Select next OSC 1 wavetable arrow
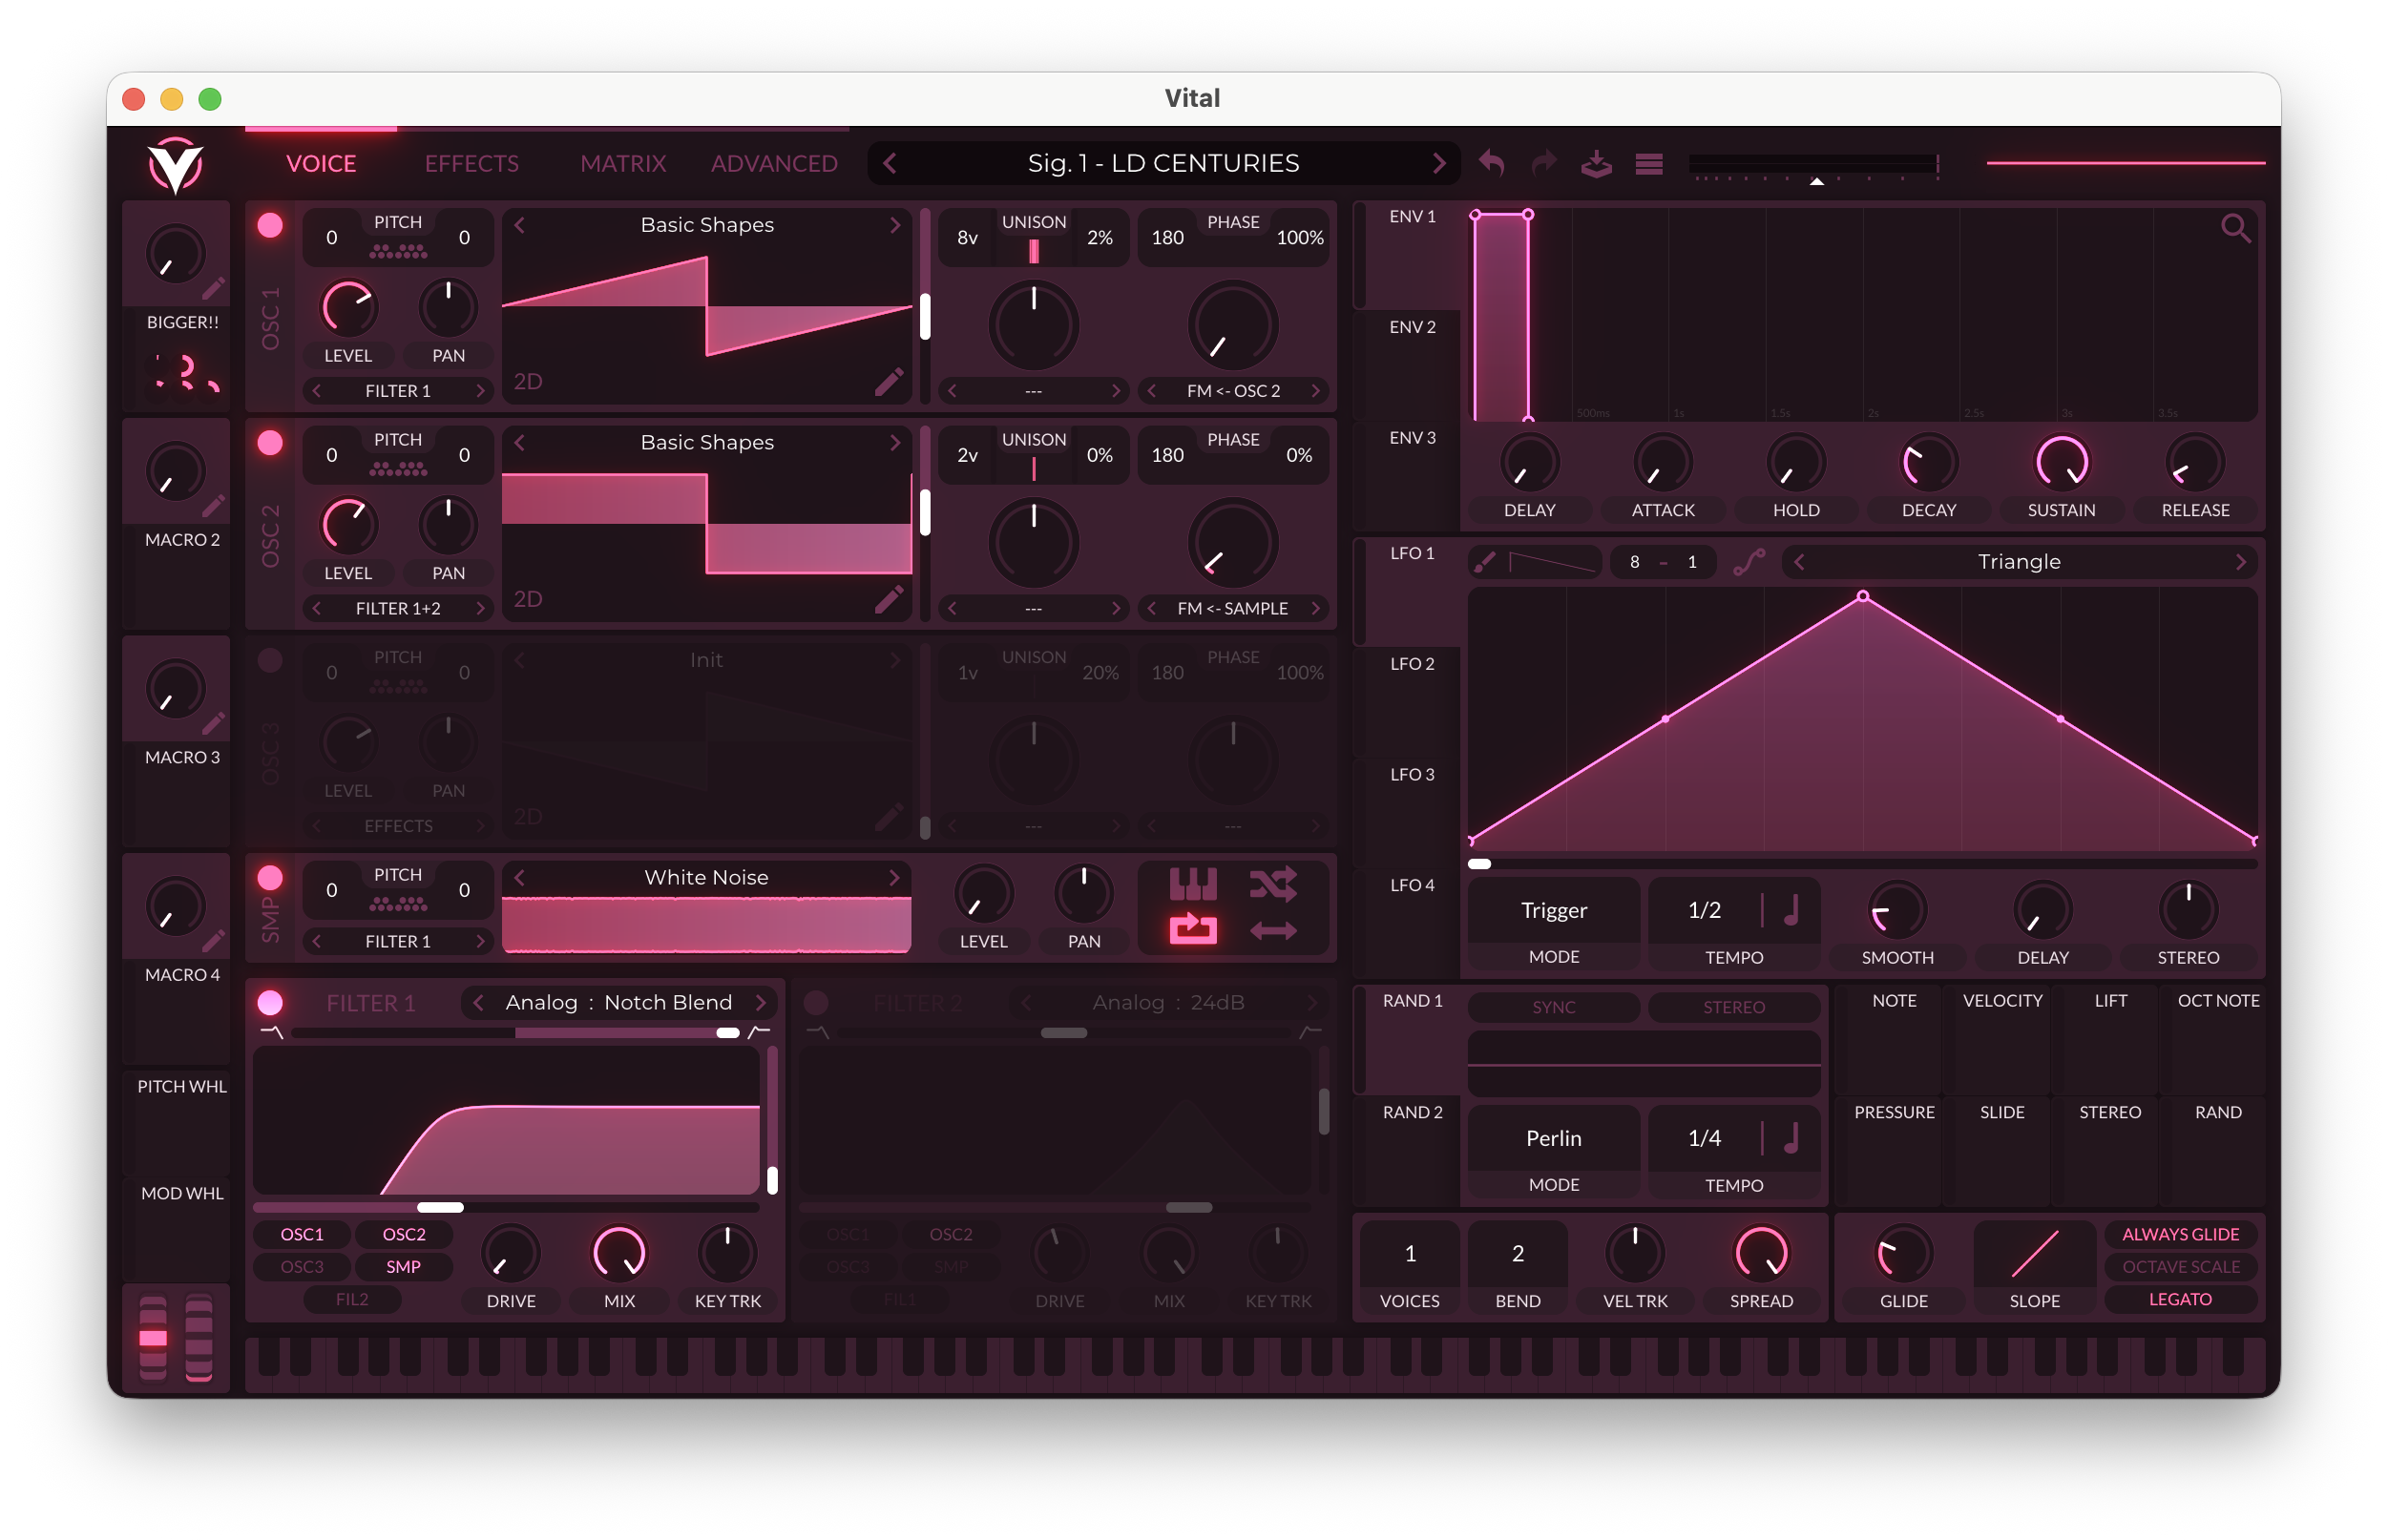The height and width of the screenshot is (1540, 2388). (895, 225)
